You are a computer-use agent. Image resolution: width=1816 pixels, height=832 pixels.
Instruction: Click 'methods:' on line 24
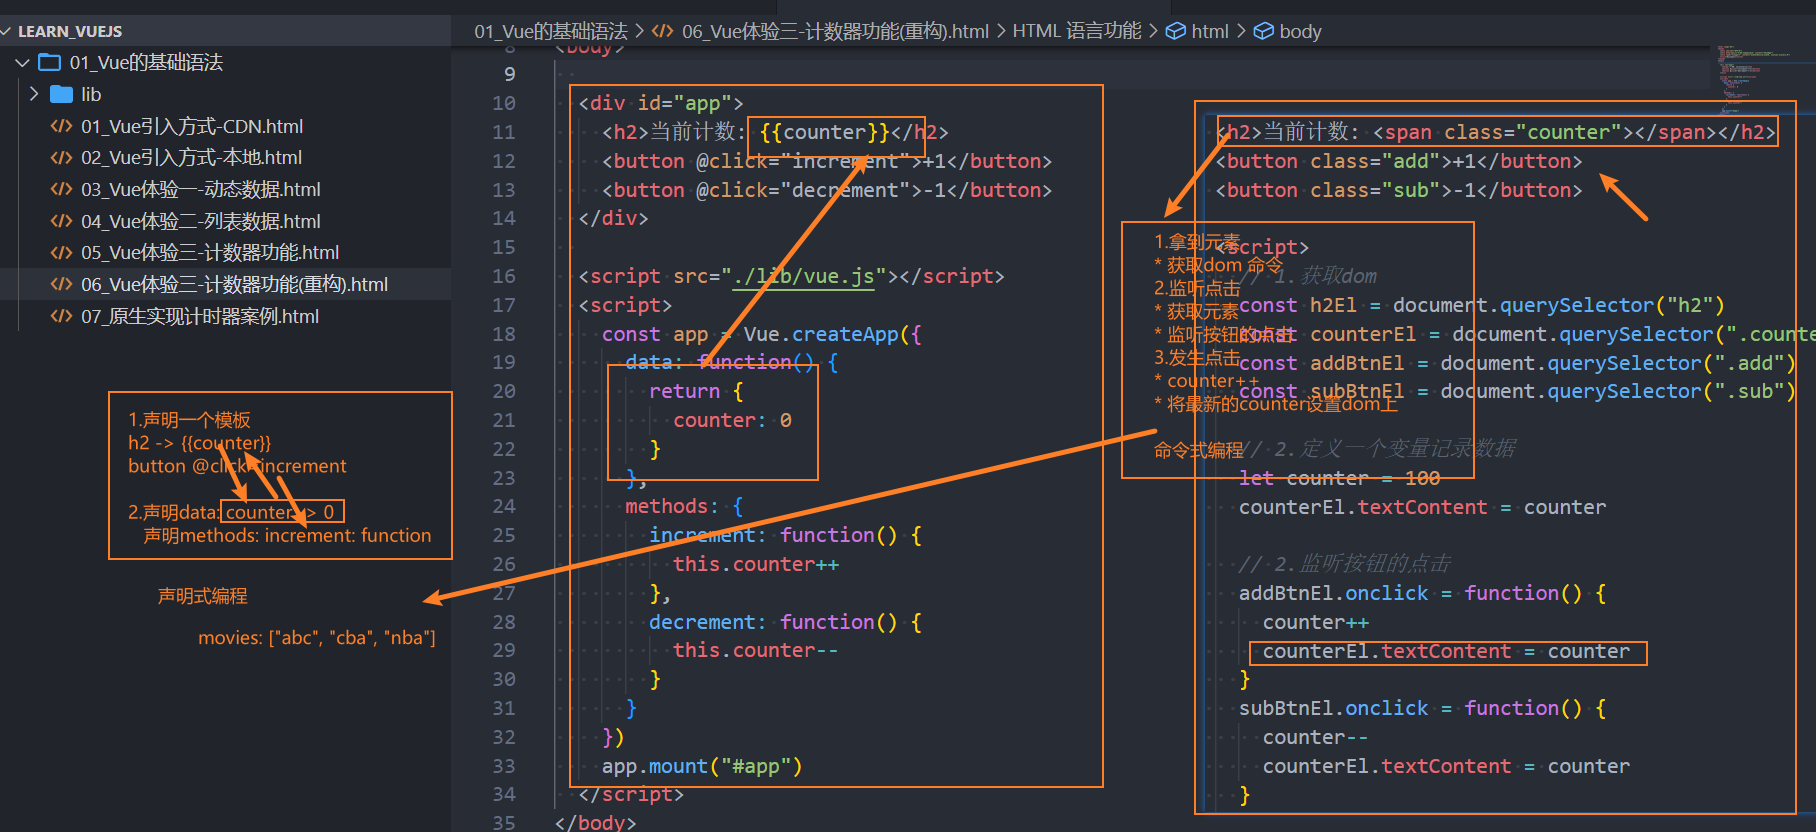point(672,506)
